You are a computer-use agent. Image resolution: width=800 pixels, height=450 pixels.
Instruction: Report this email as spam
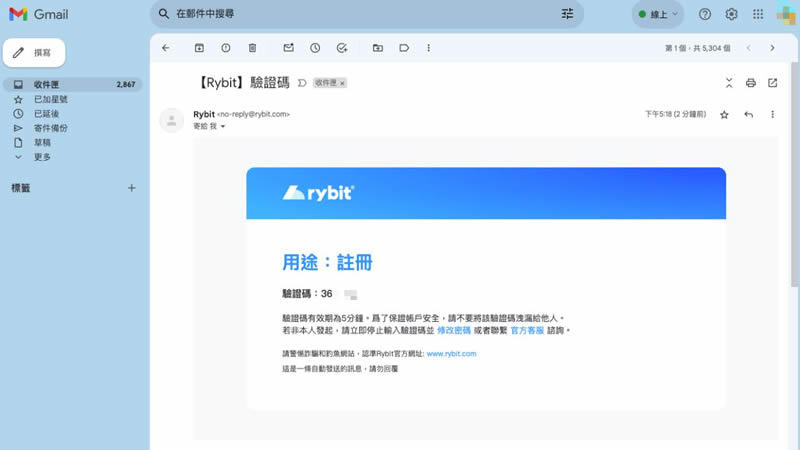225,47
